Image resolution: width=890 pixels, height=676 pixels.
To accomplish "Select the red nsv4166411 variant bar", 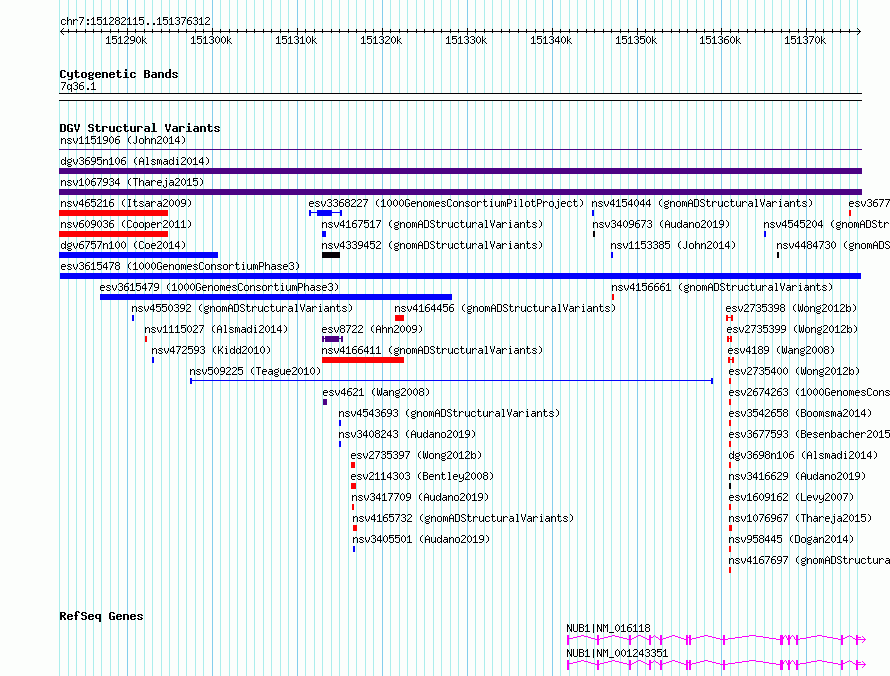I will [x=363, y=360].
